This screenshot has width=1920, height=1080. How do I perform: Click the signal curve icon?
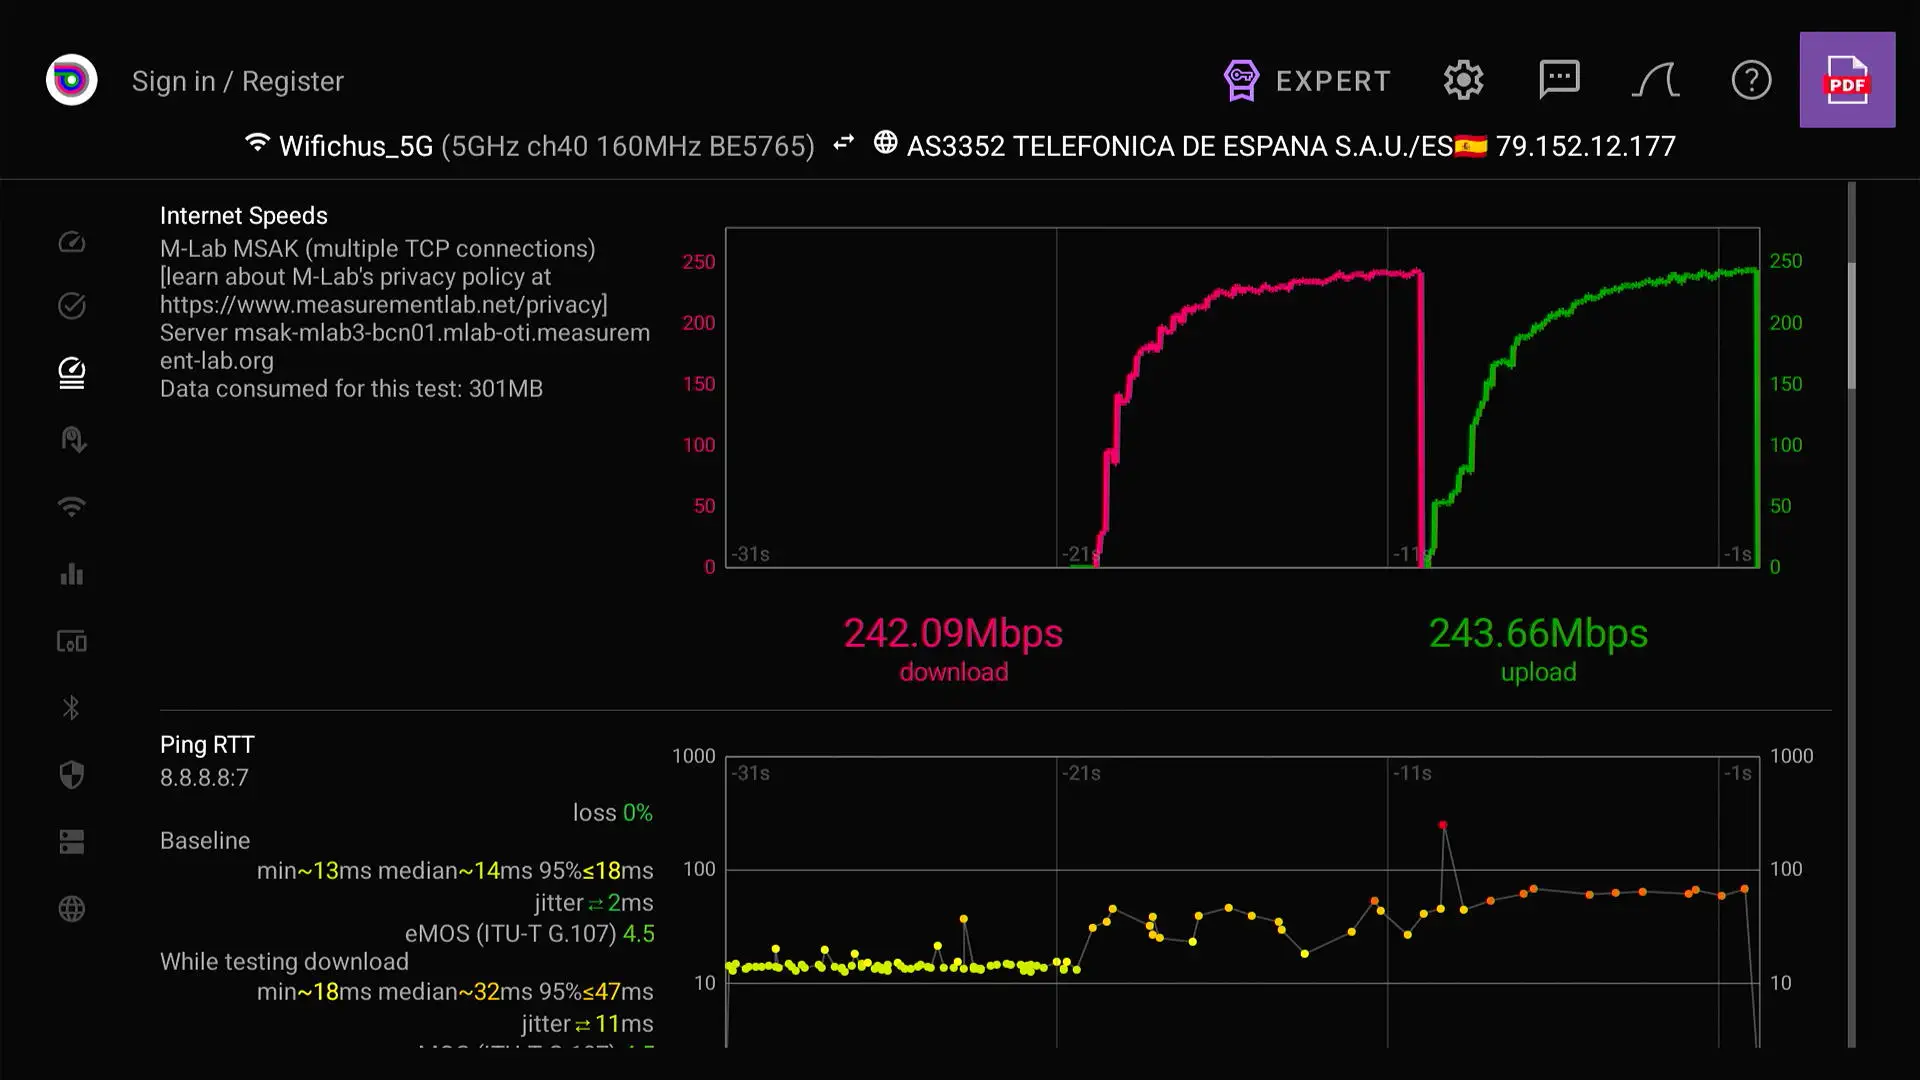pyautogui.click(x=1655, y=80)
